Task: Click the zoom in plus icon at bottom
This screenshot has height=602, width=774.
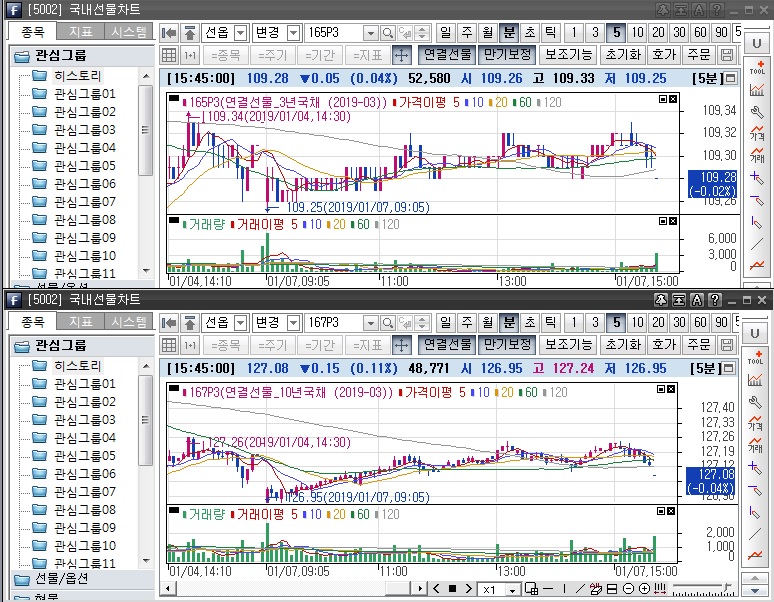Action: tap(645, 589)
